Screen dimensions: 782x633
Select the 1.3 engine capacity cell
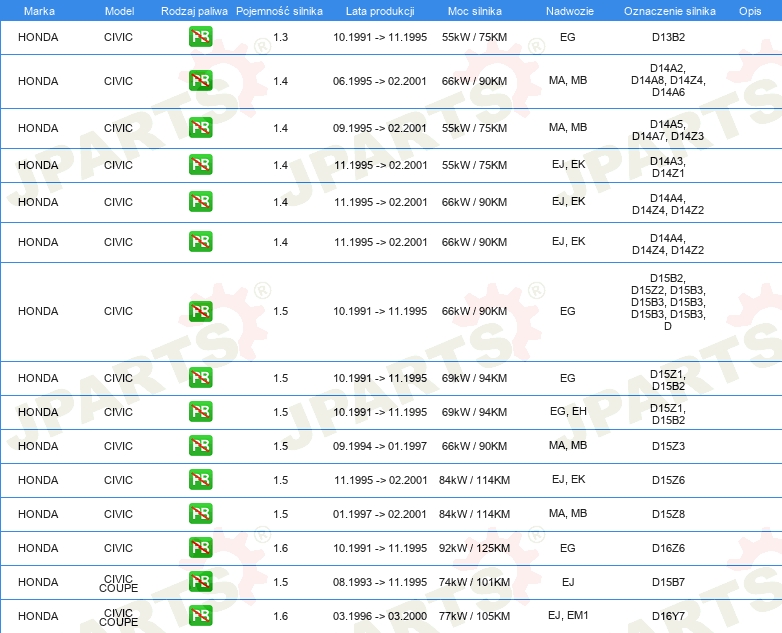281,37
